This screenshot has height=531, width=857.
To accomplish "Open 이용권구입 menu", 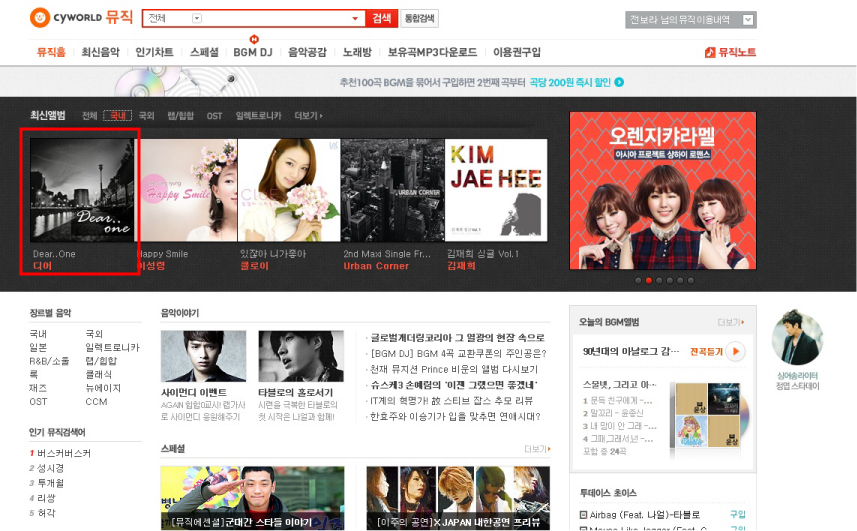I will (x=516, y=52).
